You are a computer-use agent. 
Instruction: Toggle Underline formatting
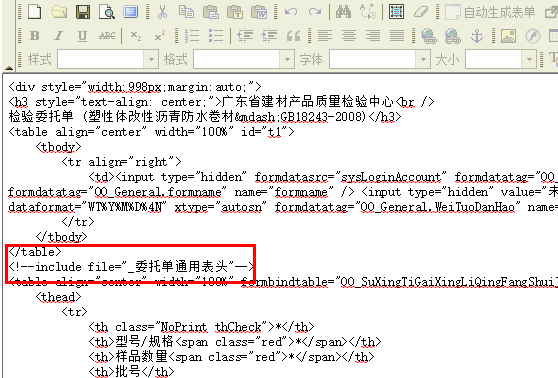coord(83,36)
